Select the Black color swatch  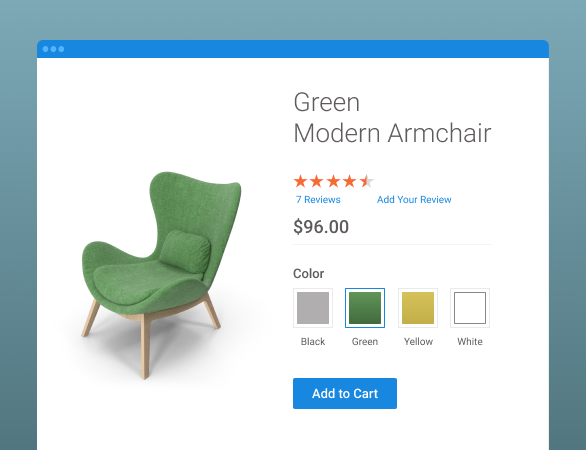coord(313,308)
